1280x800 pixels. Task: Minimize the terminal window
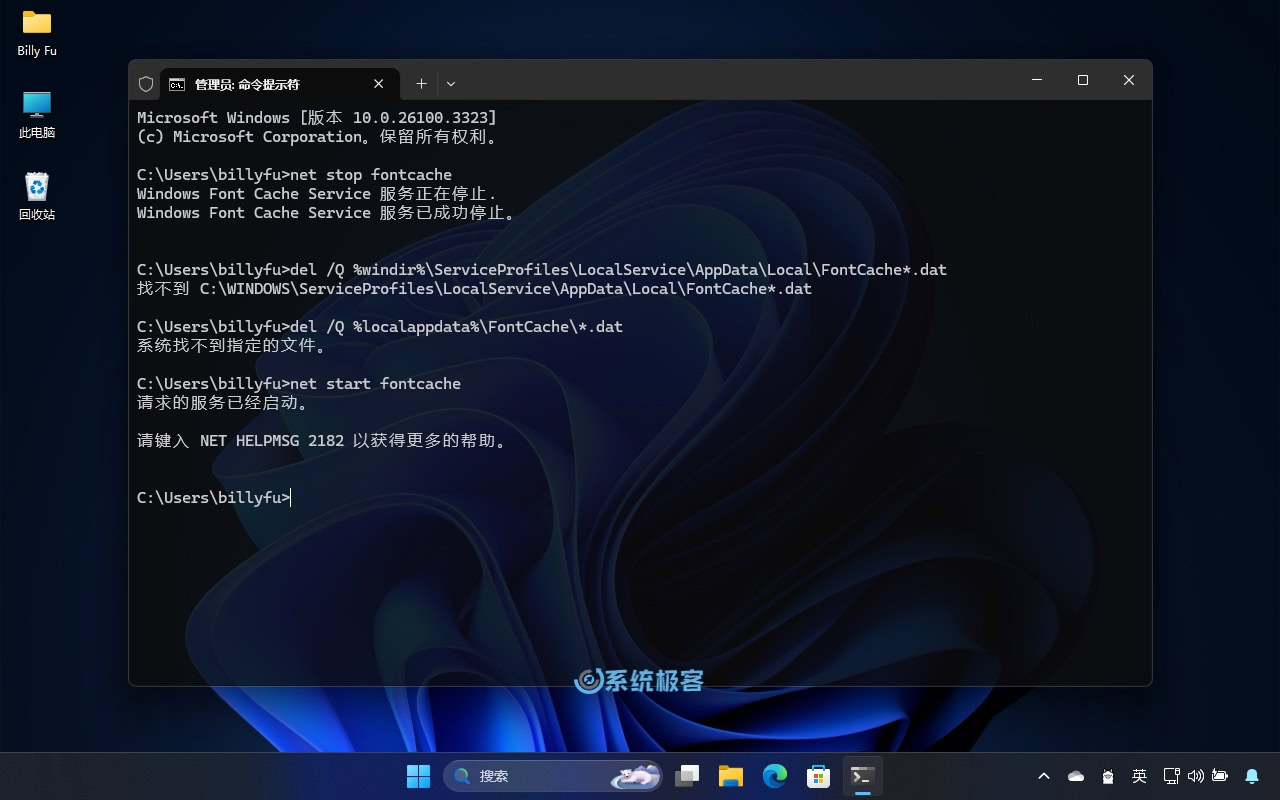click(1037, 80)
